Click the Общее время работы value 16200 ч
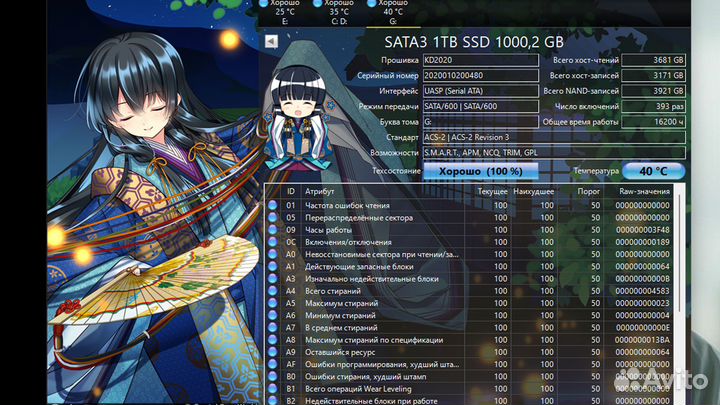Screen dimensions: 720x405 (x=653, y=122)
